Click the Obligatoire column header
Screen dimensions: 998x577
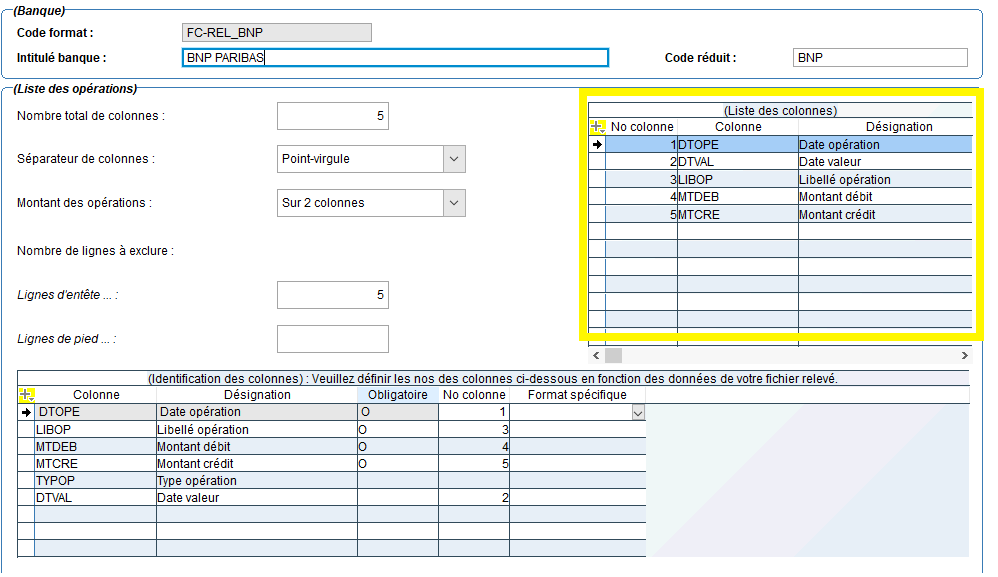pyautogui.click(x=398, y=395)
